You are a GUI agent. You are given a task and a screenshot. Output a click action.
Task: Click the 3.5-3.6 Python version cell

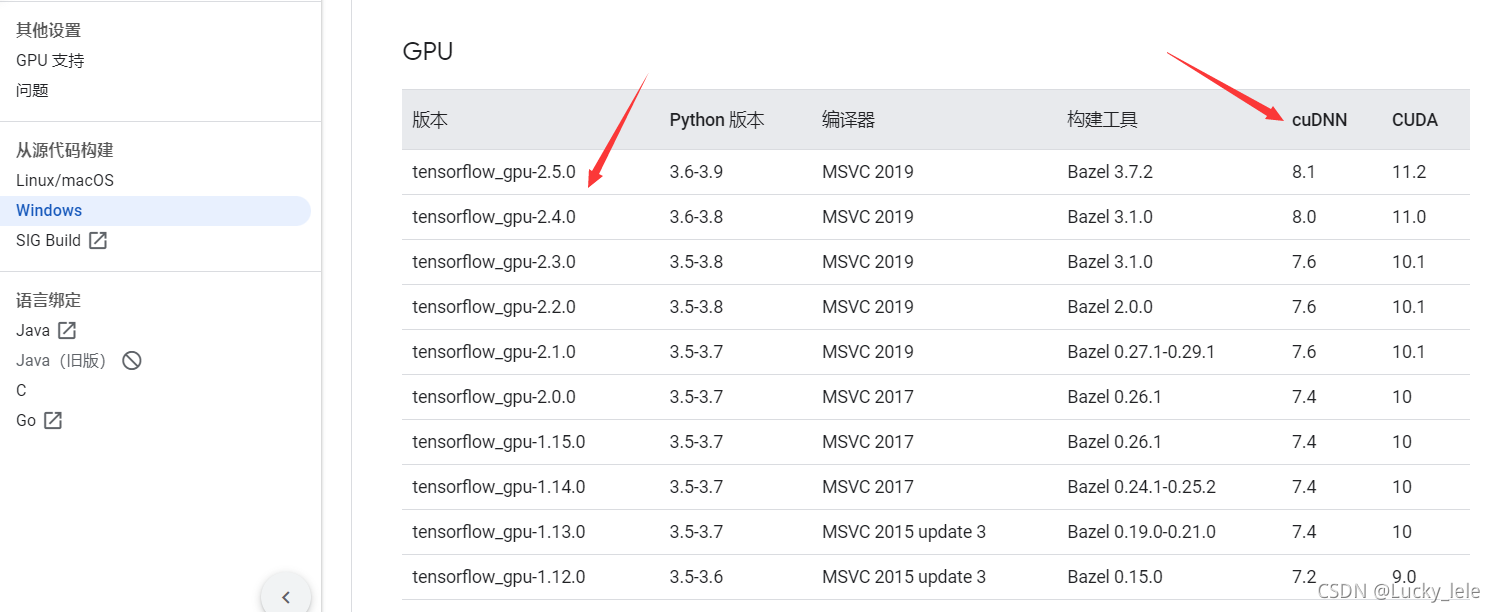pyautogui.click(x=696, y=577)
